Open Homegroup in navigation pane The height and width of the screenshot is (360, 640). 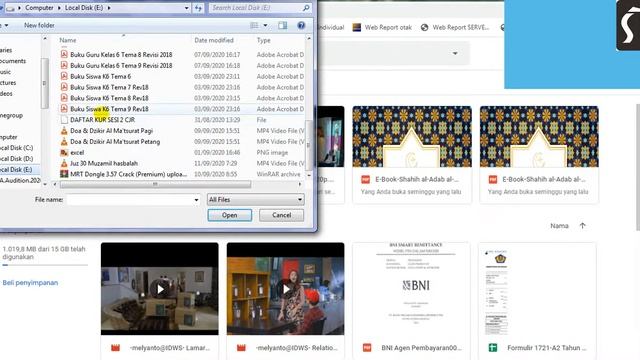pos(11,116)
